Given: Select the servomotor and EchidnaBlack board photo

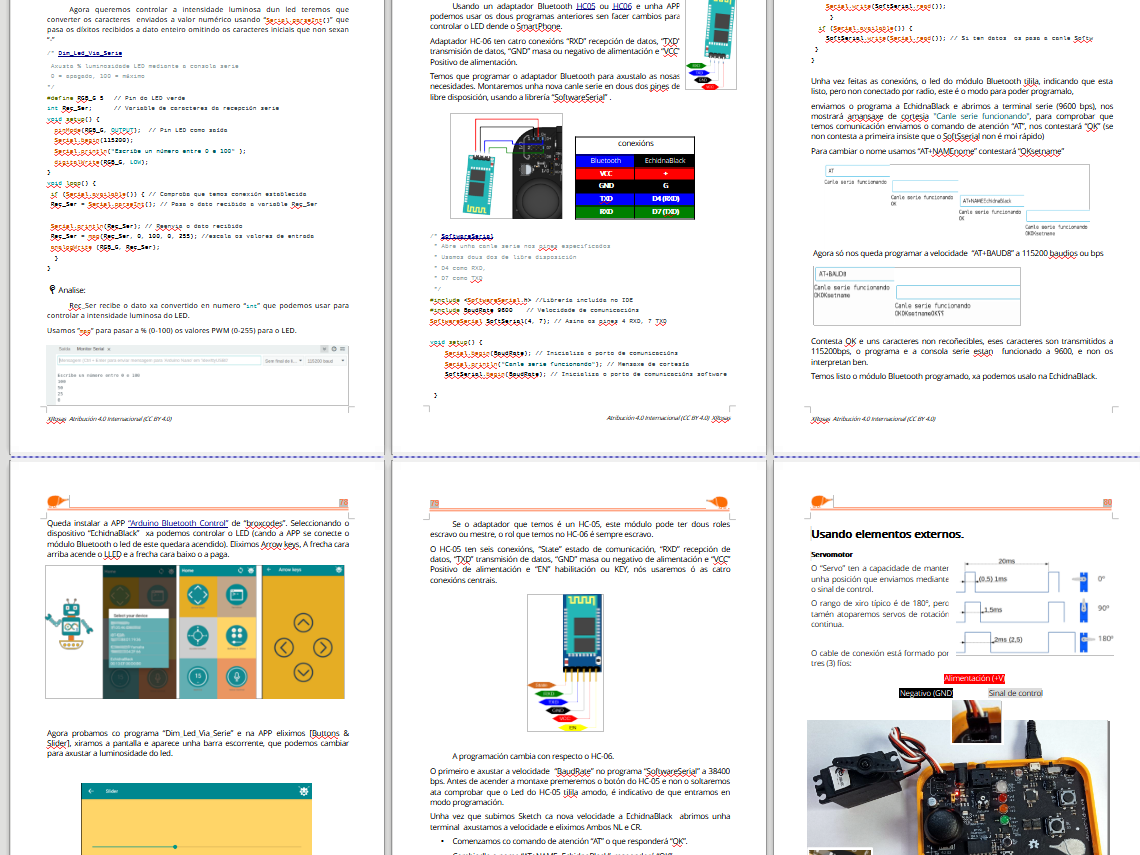Looking at the screenshot, I should (x=957, y=788).
